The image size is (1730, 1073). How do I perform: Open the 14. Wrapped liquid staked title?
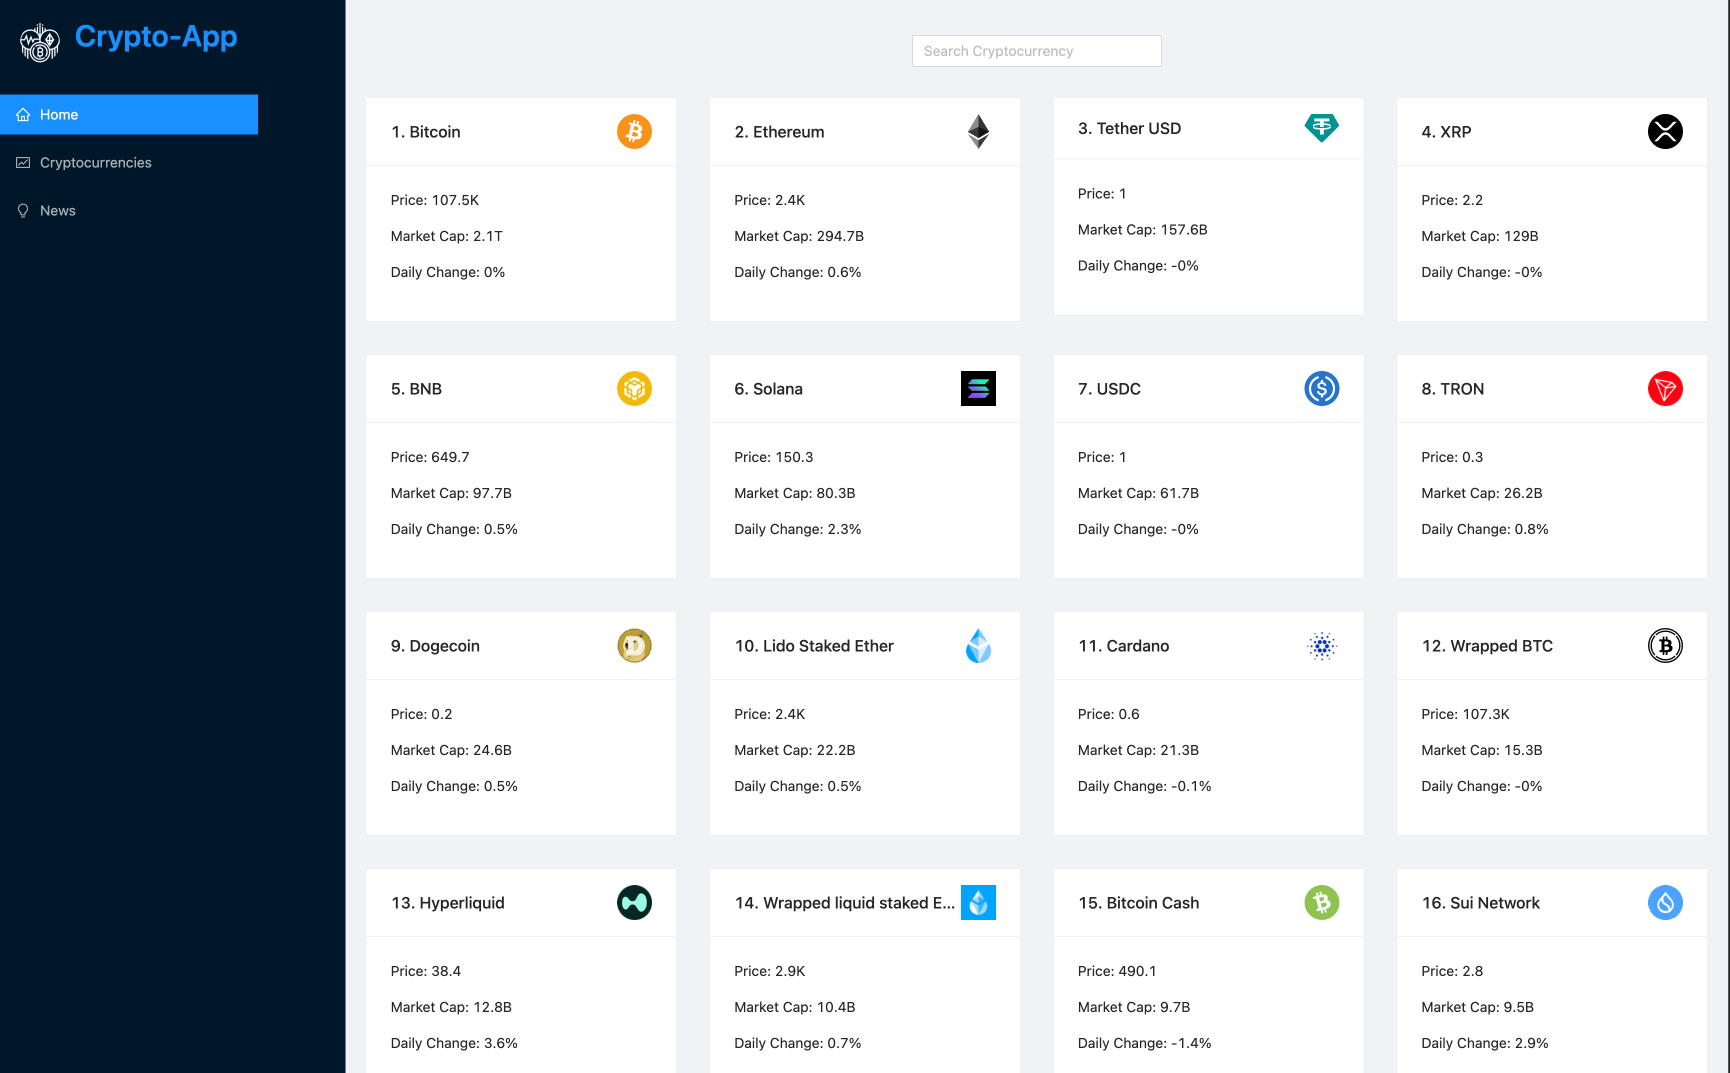click(845, 903)
